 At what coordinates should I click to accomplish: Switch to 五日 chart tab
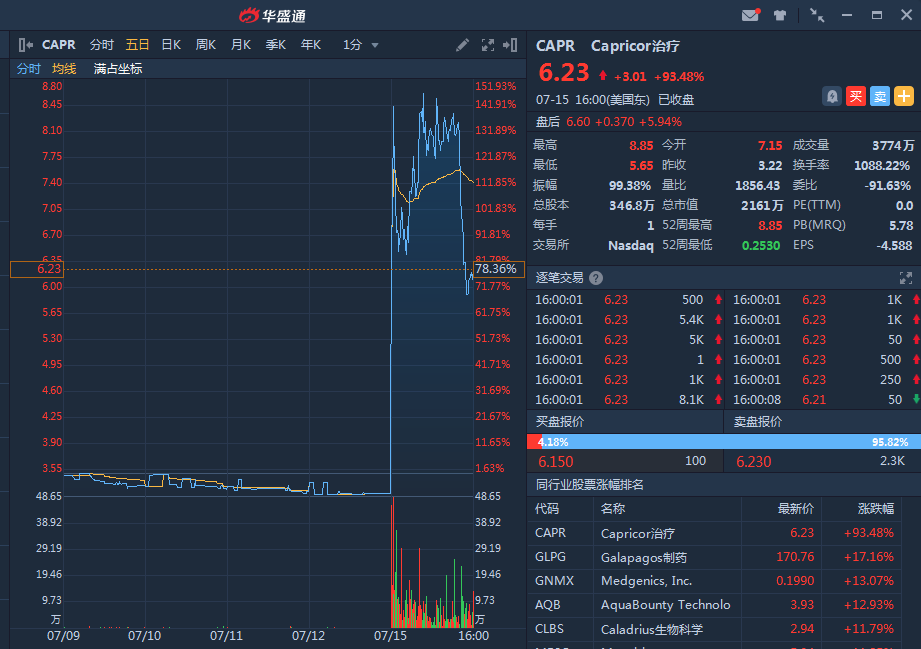[x=137, y=45]
